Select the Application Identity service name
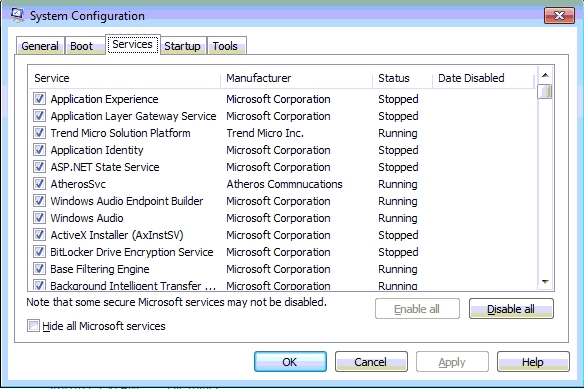 pyautogui.click(x=97, y=150)
